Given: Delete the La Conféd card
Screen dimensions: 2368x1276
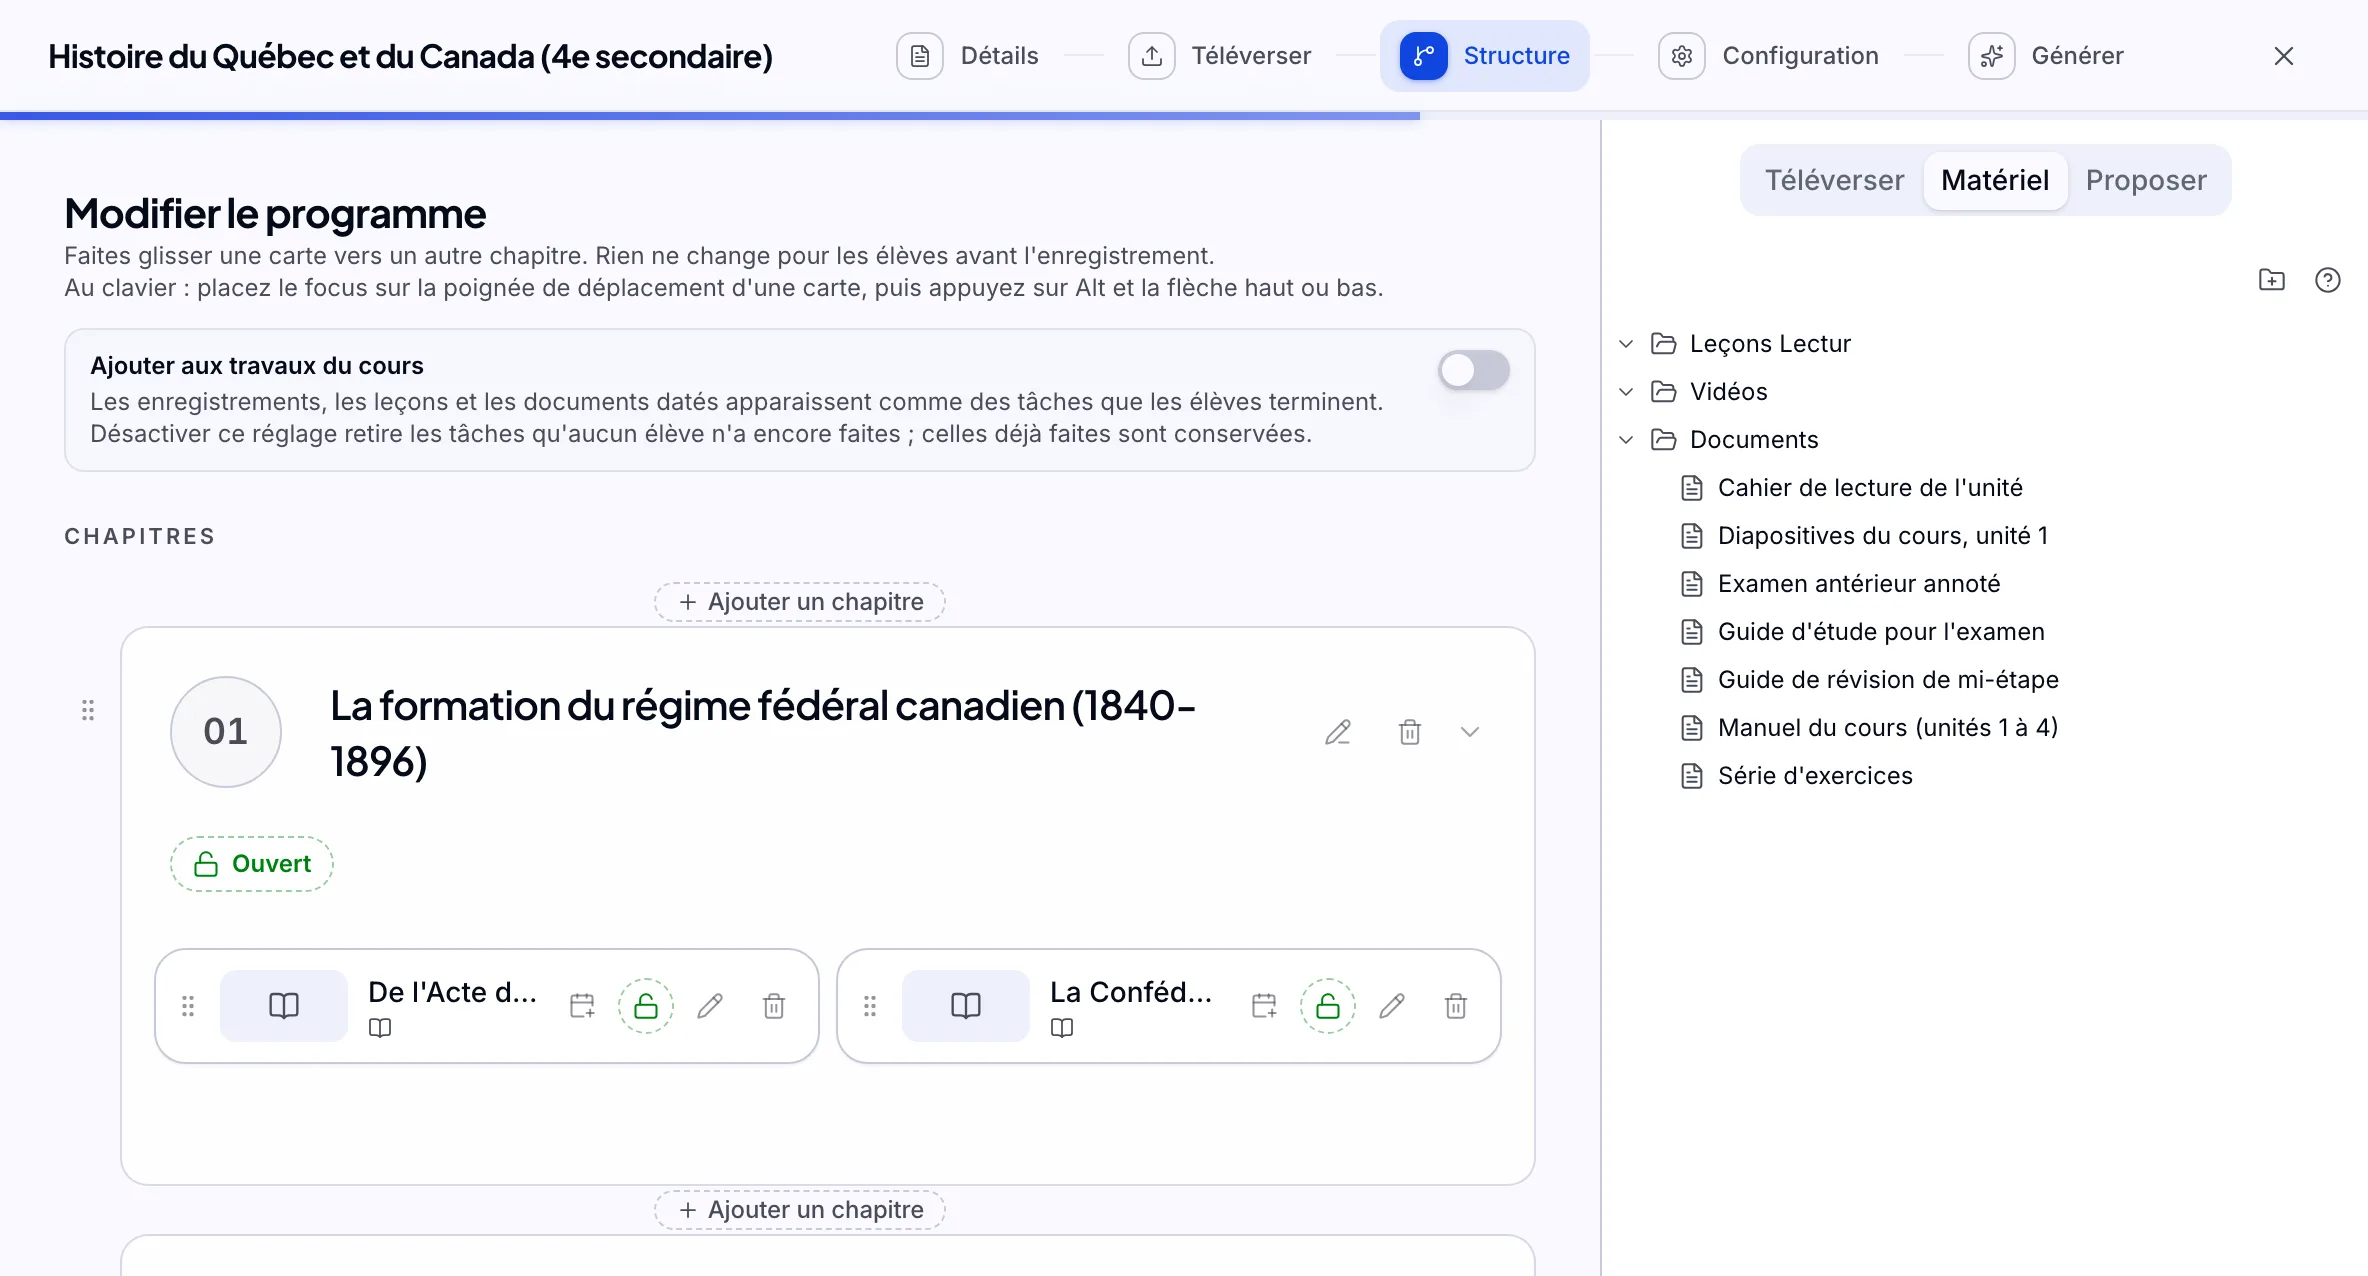Looking at the screenshot, I should pyautogui.click(x=1456, y=1006).
